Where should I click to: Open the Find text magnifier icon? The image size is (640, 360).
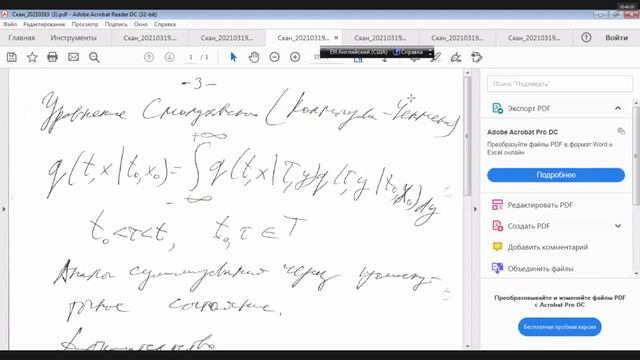click(x=94, y=57)
